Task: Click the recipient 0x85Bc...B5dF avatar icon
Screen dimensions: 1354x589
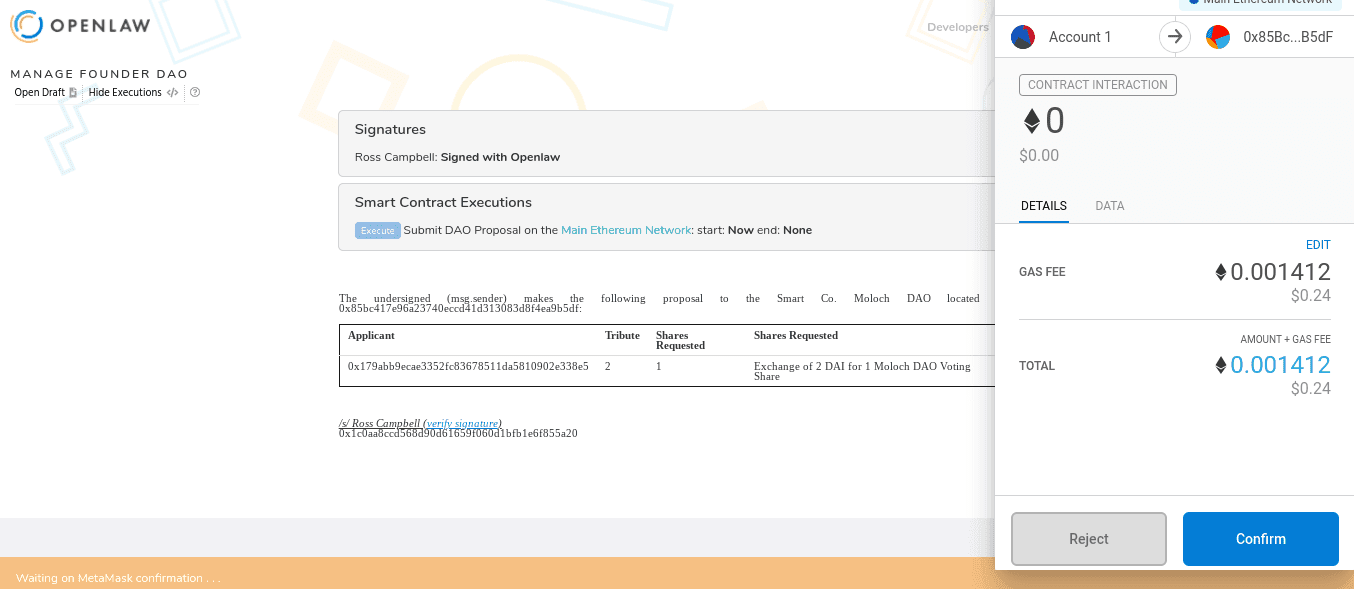Action: (x=1218, y=37)
